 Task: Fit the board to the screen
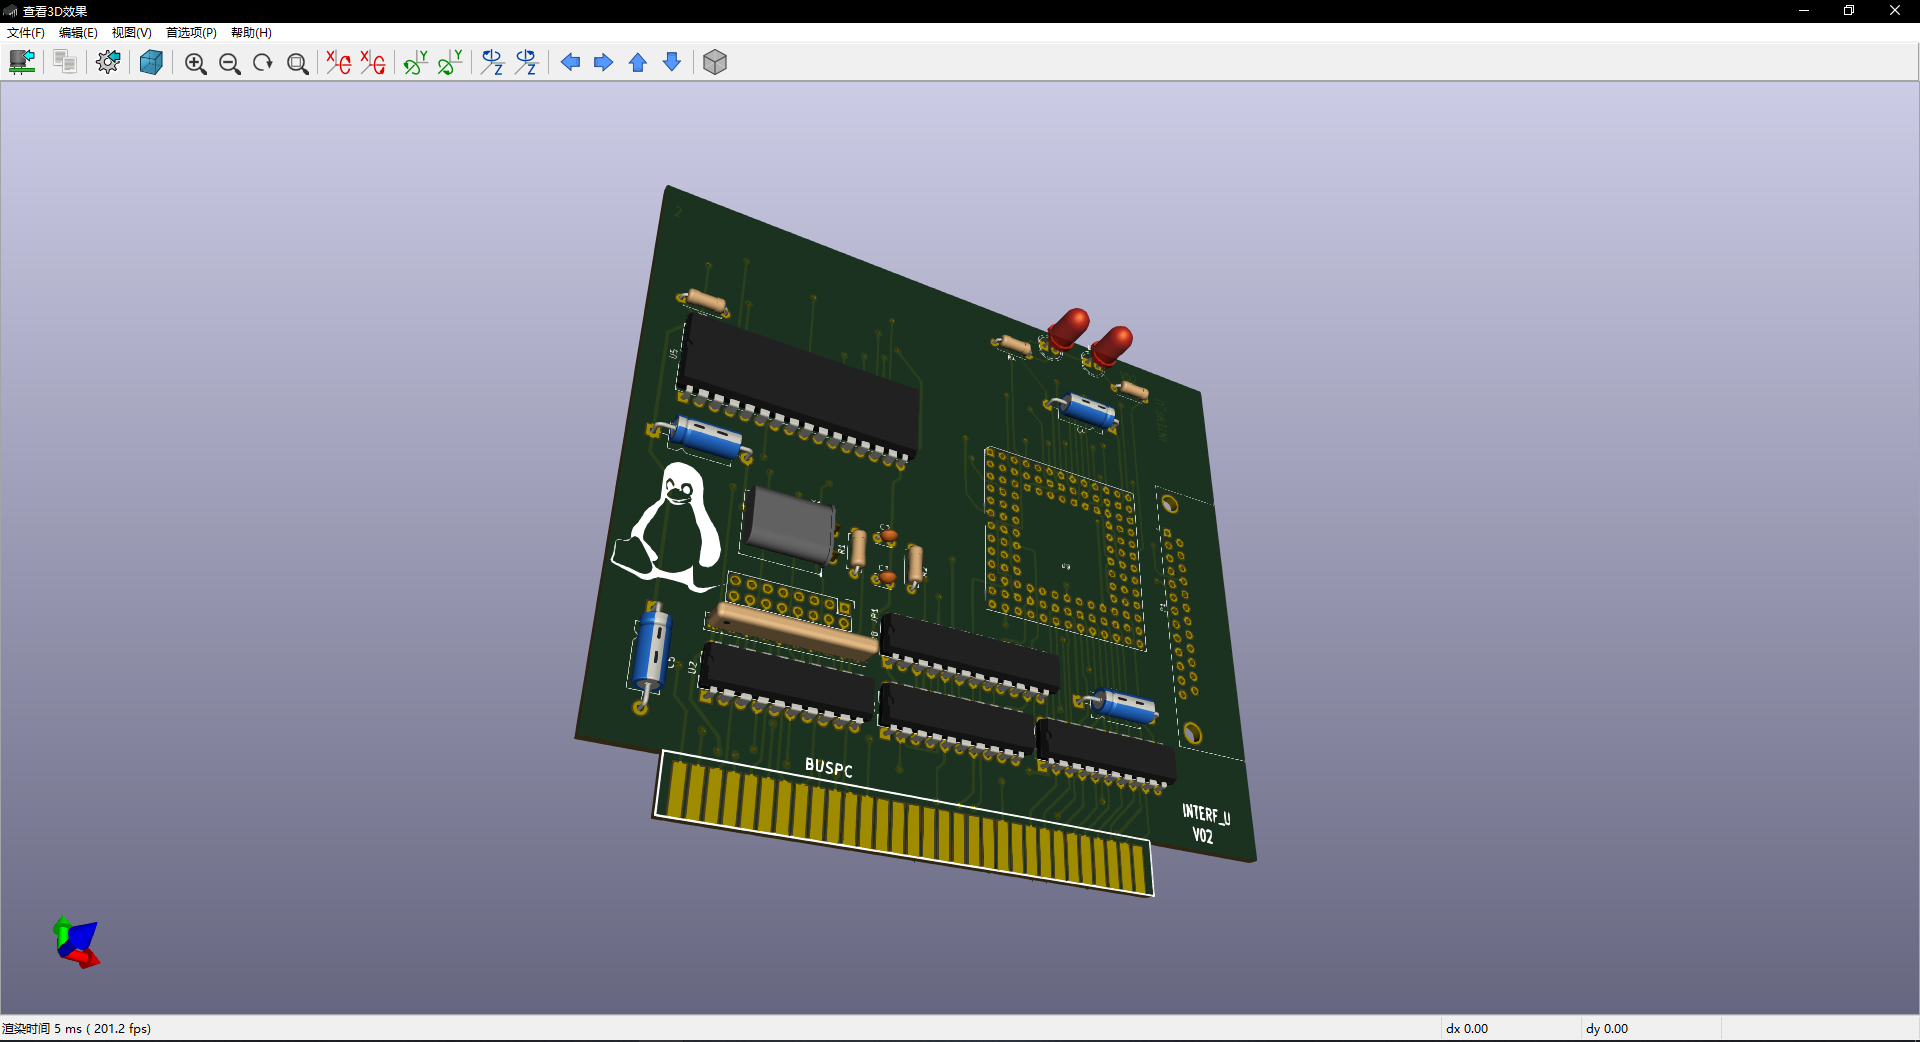point(297,63)
